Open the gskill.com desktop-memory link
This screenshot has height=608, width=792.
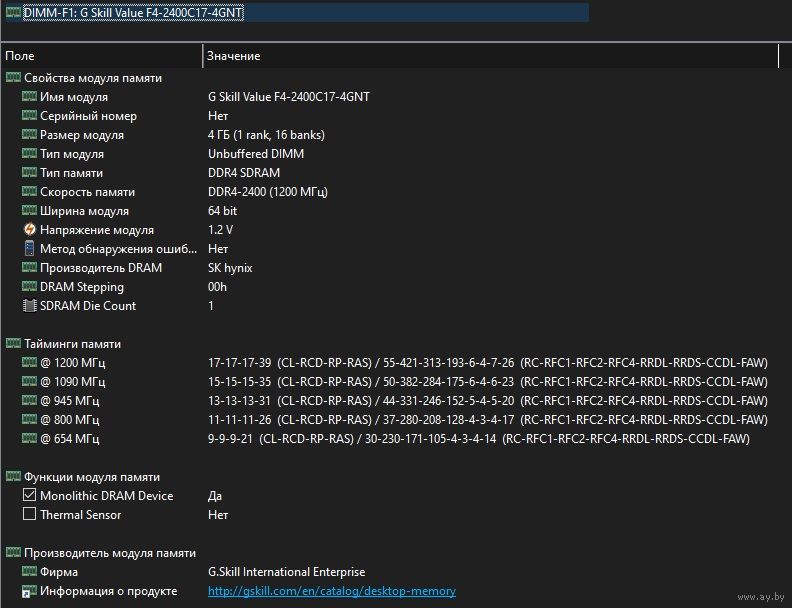pos(332,591)
